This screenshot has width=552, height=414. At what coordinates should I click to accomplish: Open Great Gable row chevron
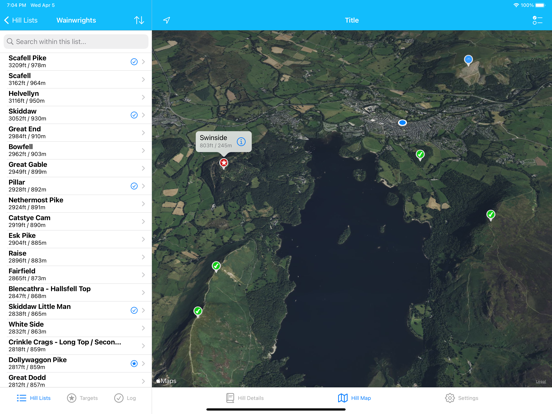(x=143, y=168)
